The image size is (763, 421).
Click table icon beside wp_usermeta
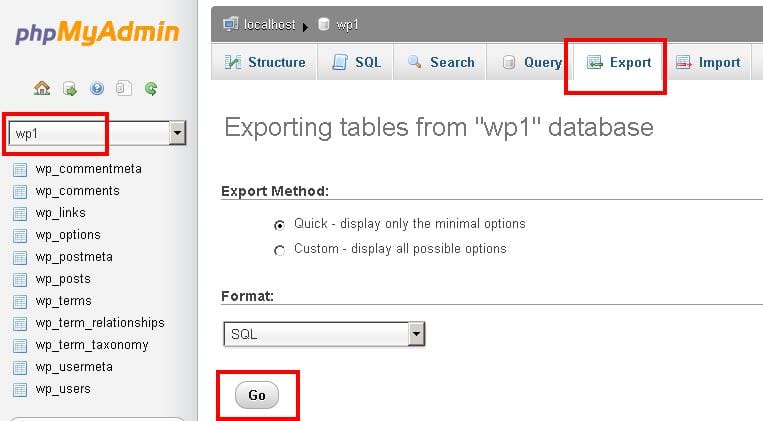(x=20, y=367)
